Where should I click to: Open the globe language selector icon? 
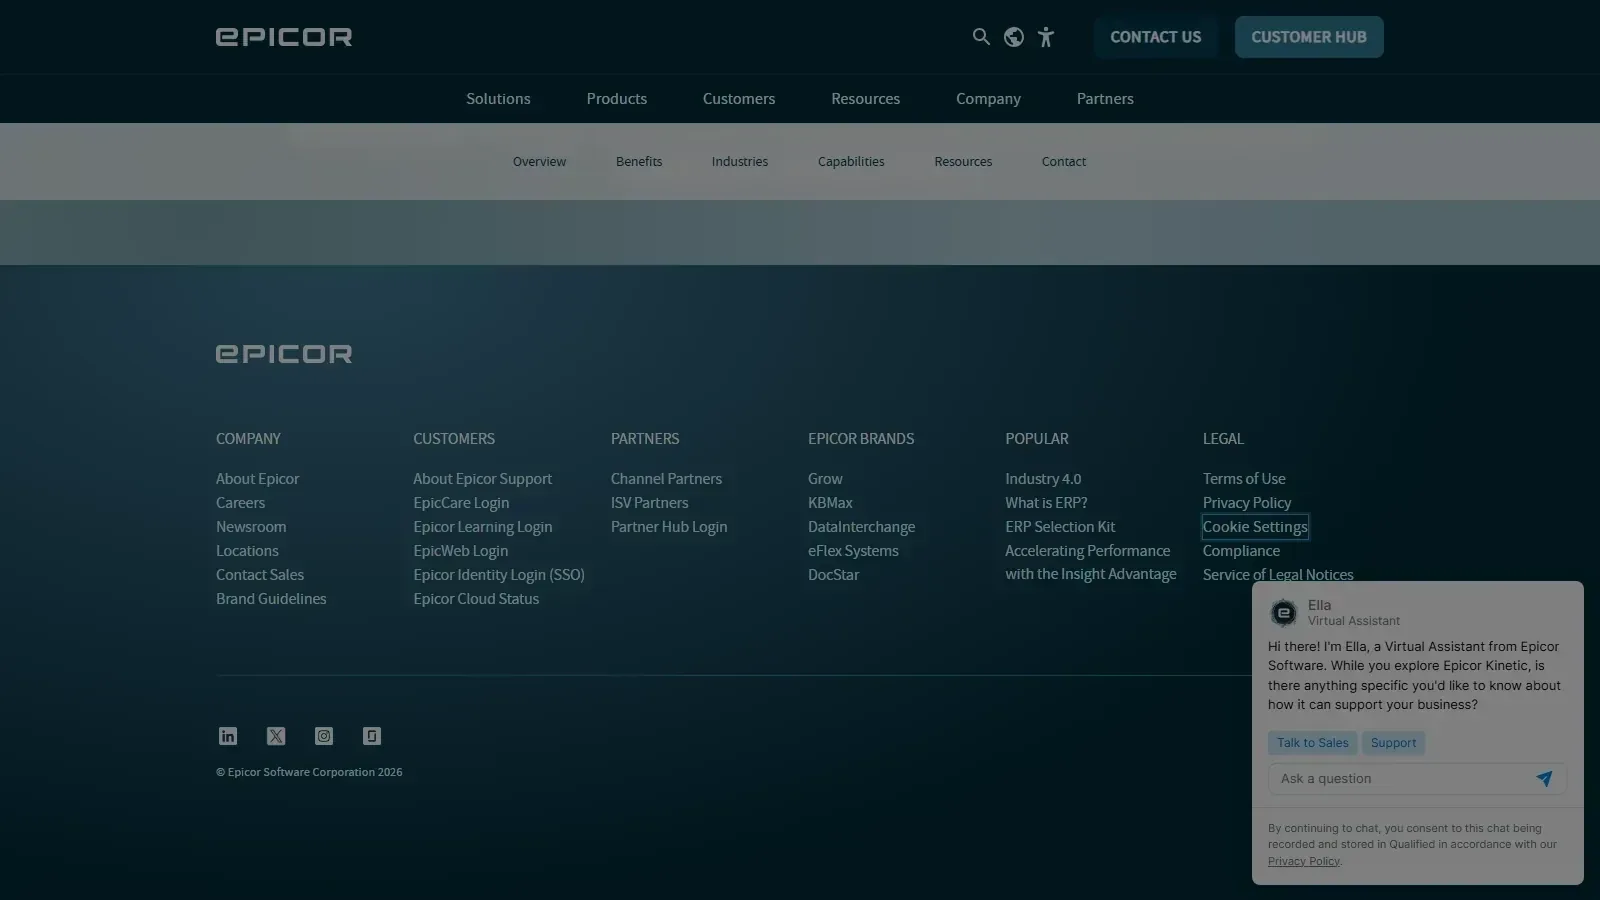pyautogui.click(x=1014, y=37)
